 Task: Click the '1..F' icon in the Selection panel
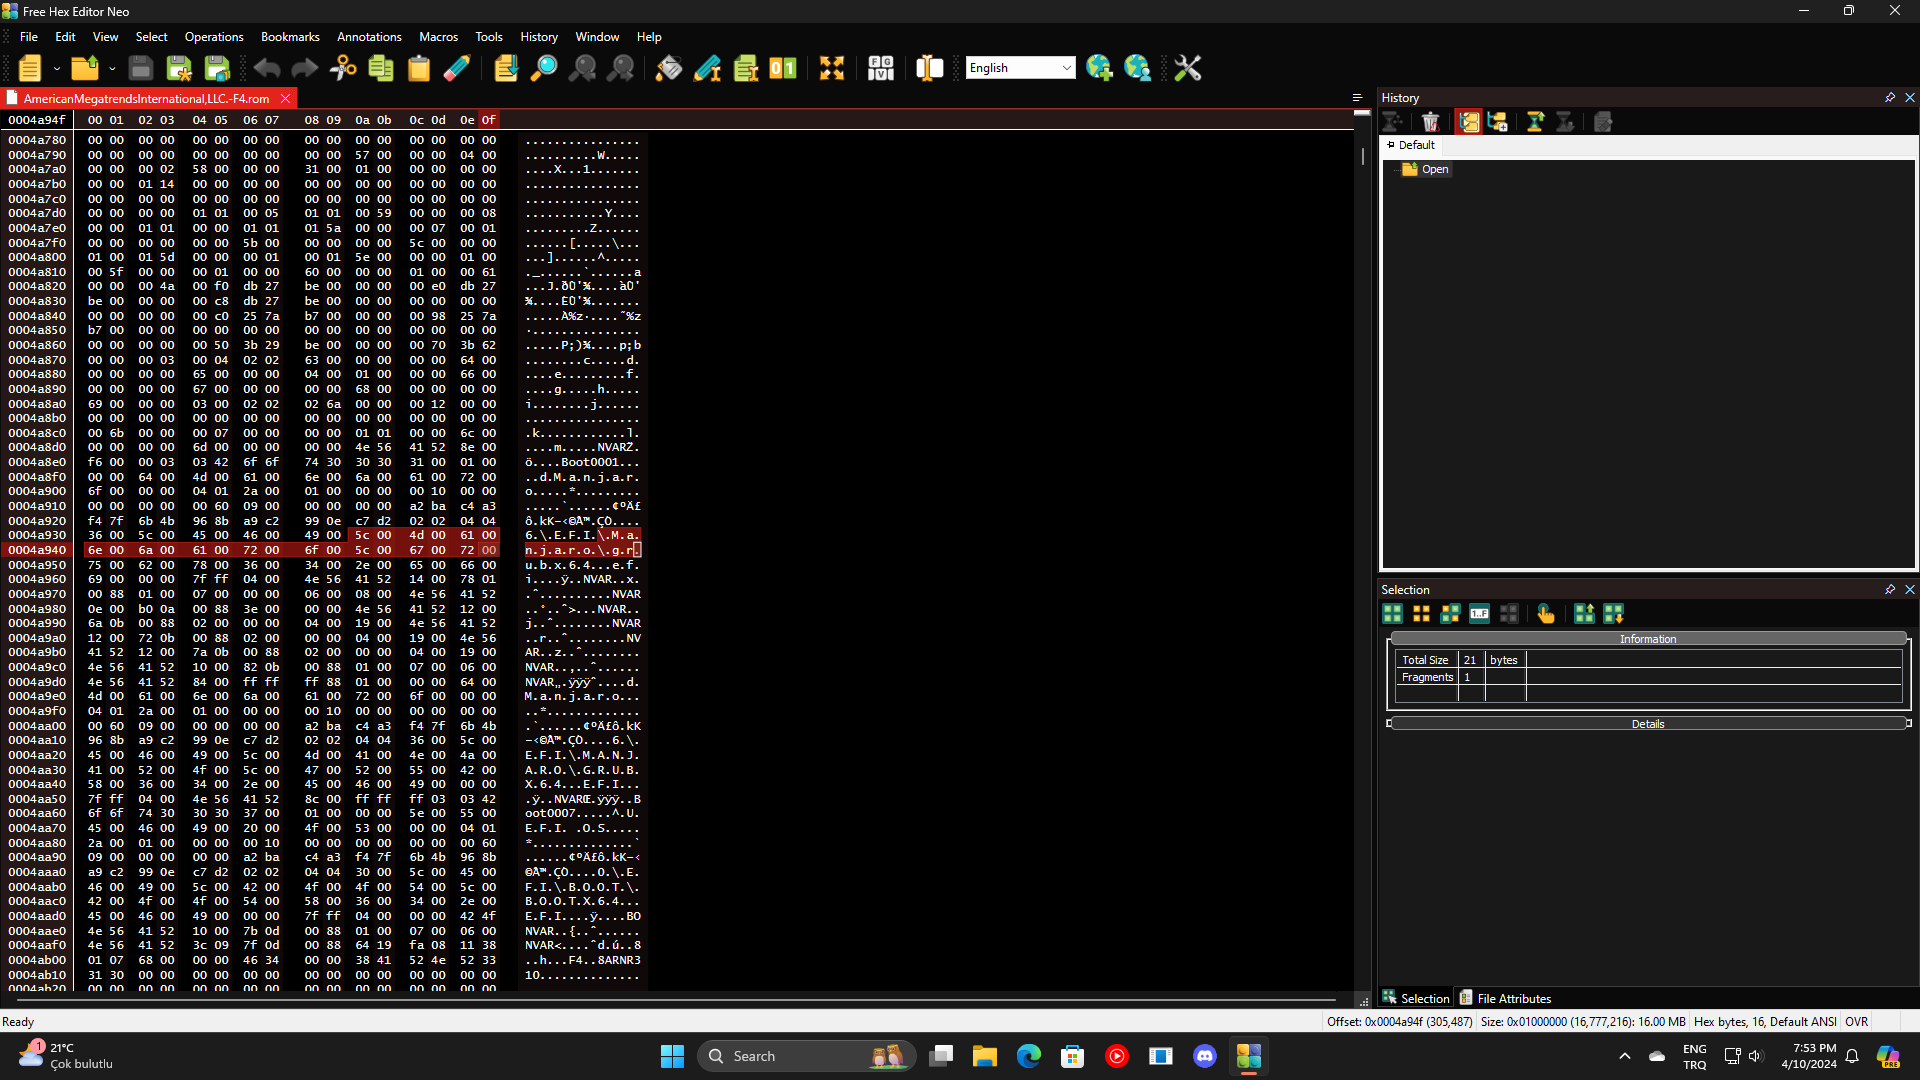pos(1479,614)
